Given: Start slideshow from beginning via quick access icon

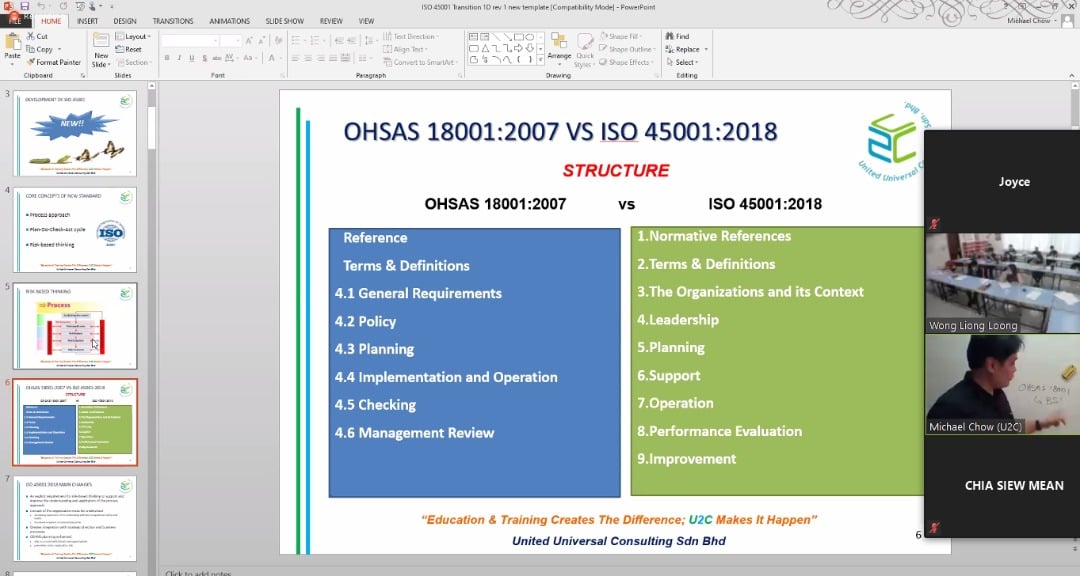Looking at the screenshot, I should (x=80, y=6).
